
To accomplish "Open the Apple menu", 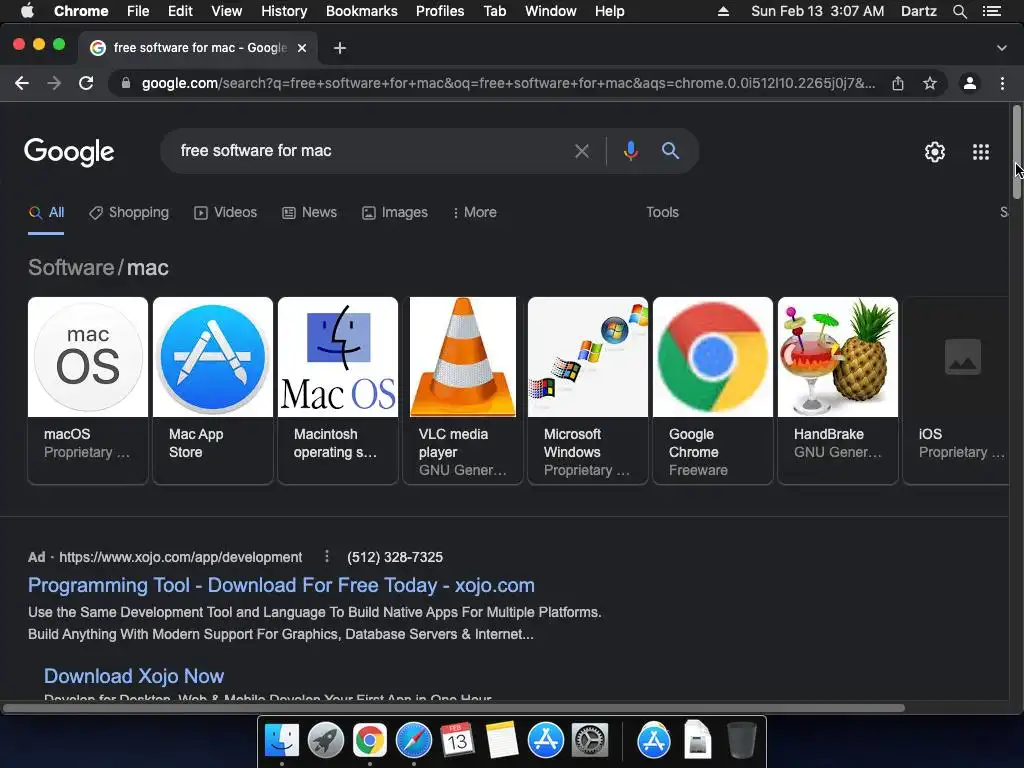I will (27, 11).
